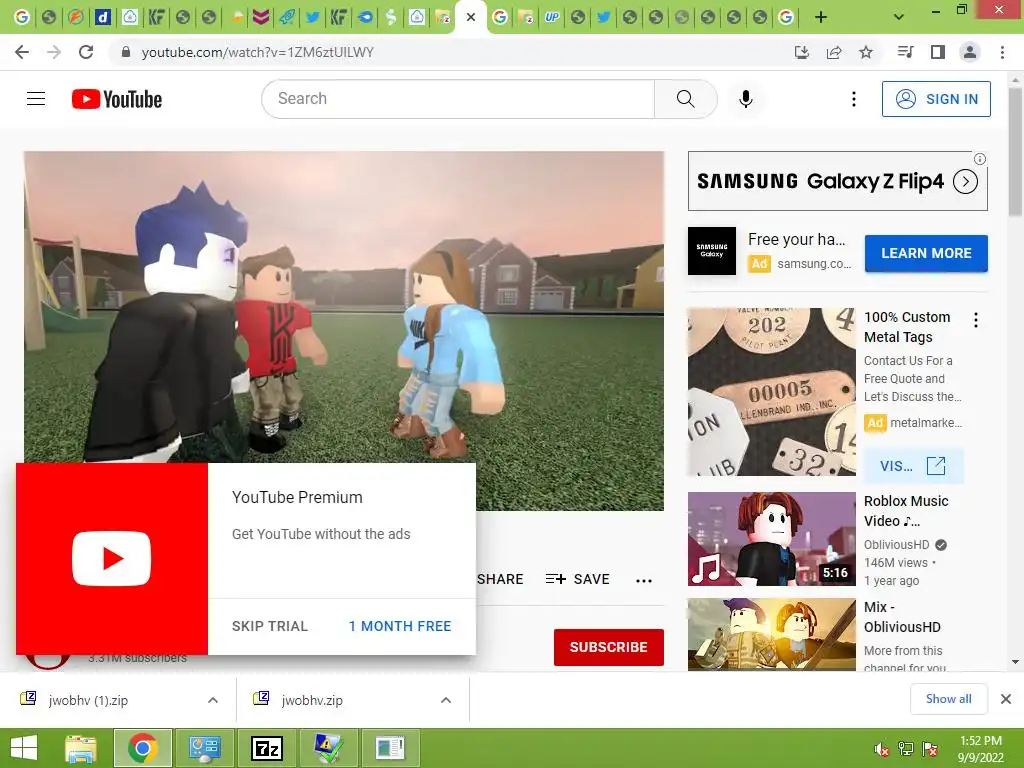Viewport: 1024px width, 768px height.
Task: Open the media controls icon in Chrome toolbar
Action: [x=906, y=52]
